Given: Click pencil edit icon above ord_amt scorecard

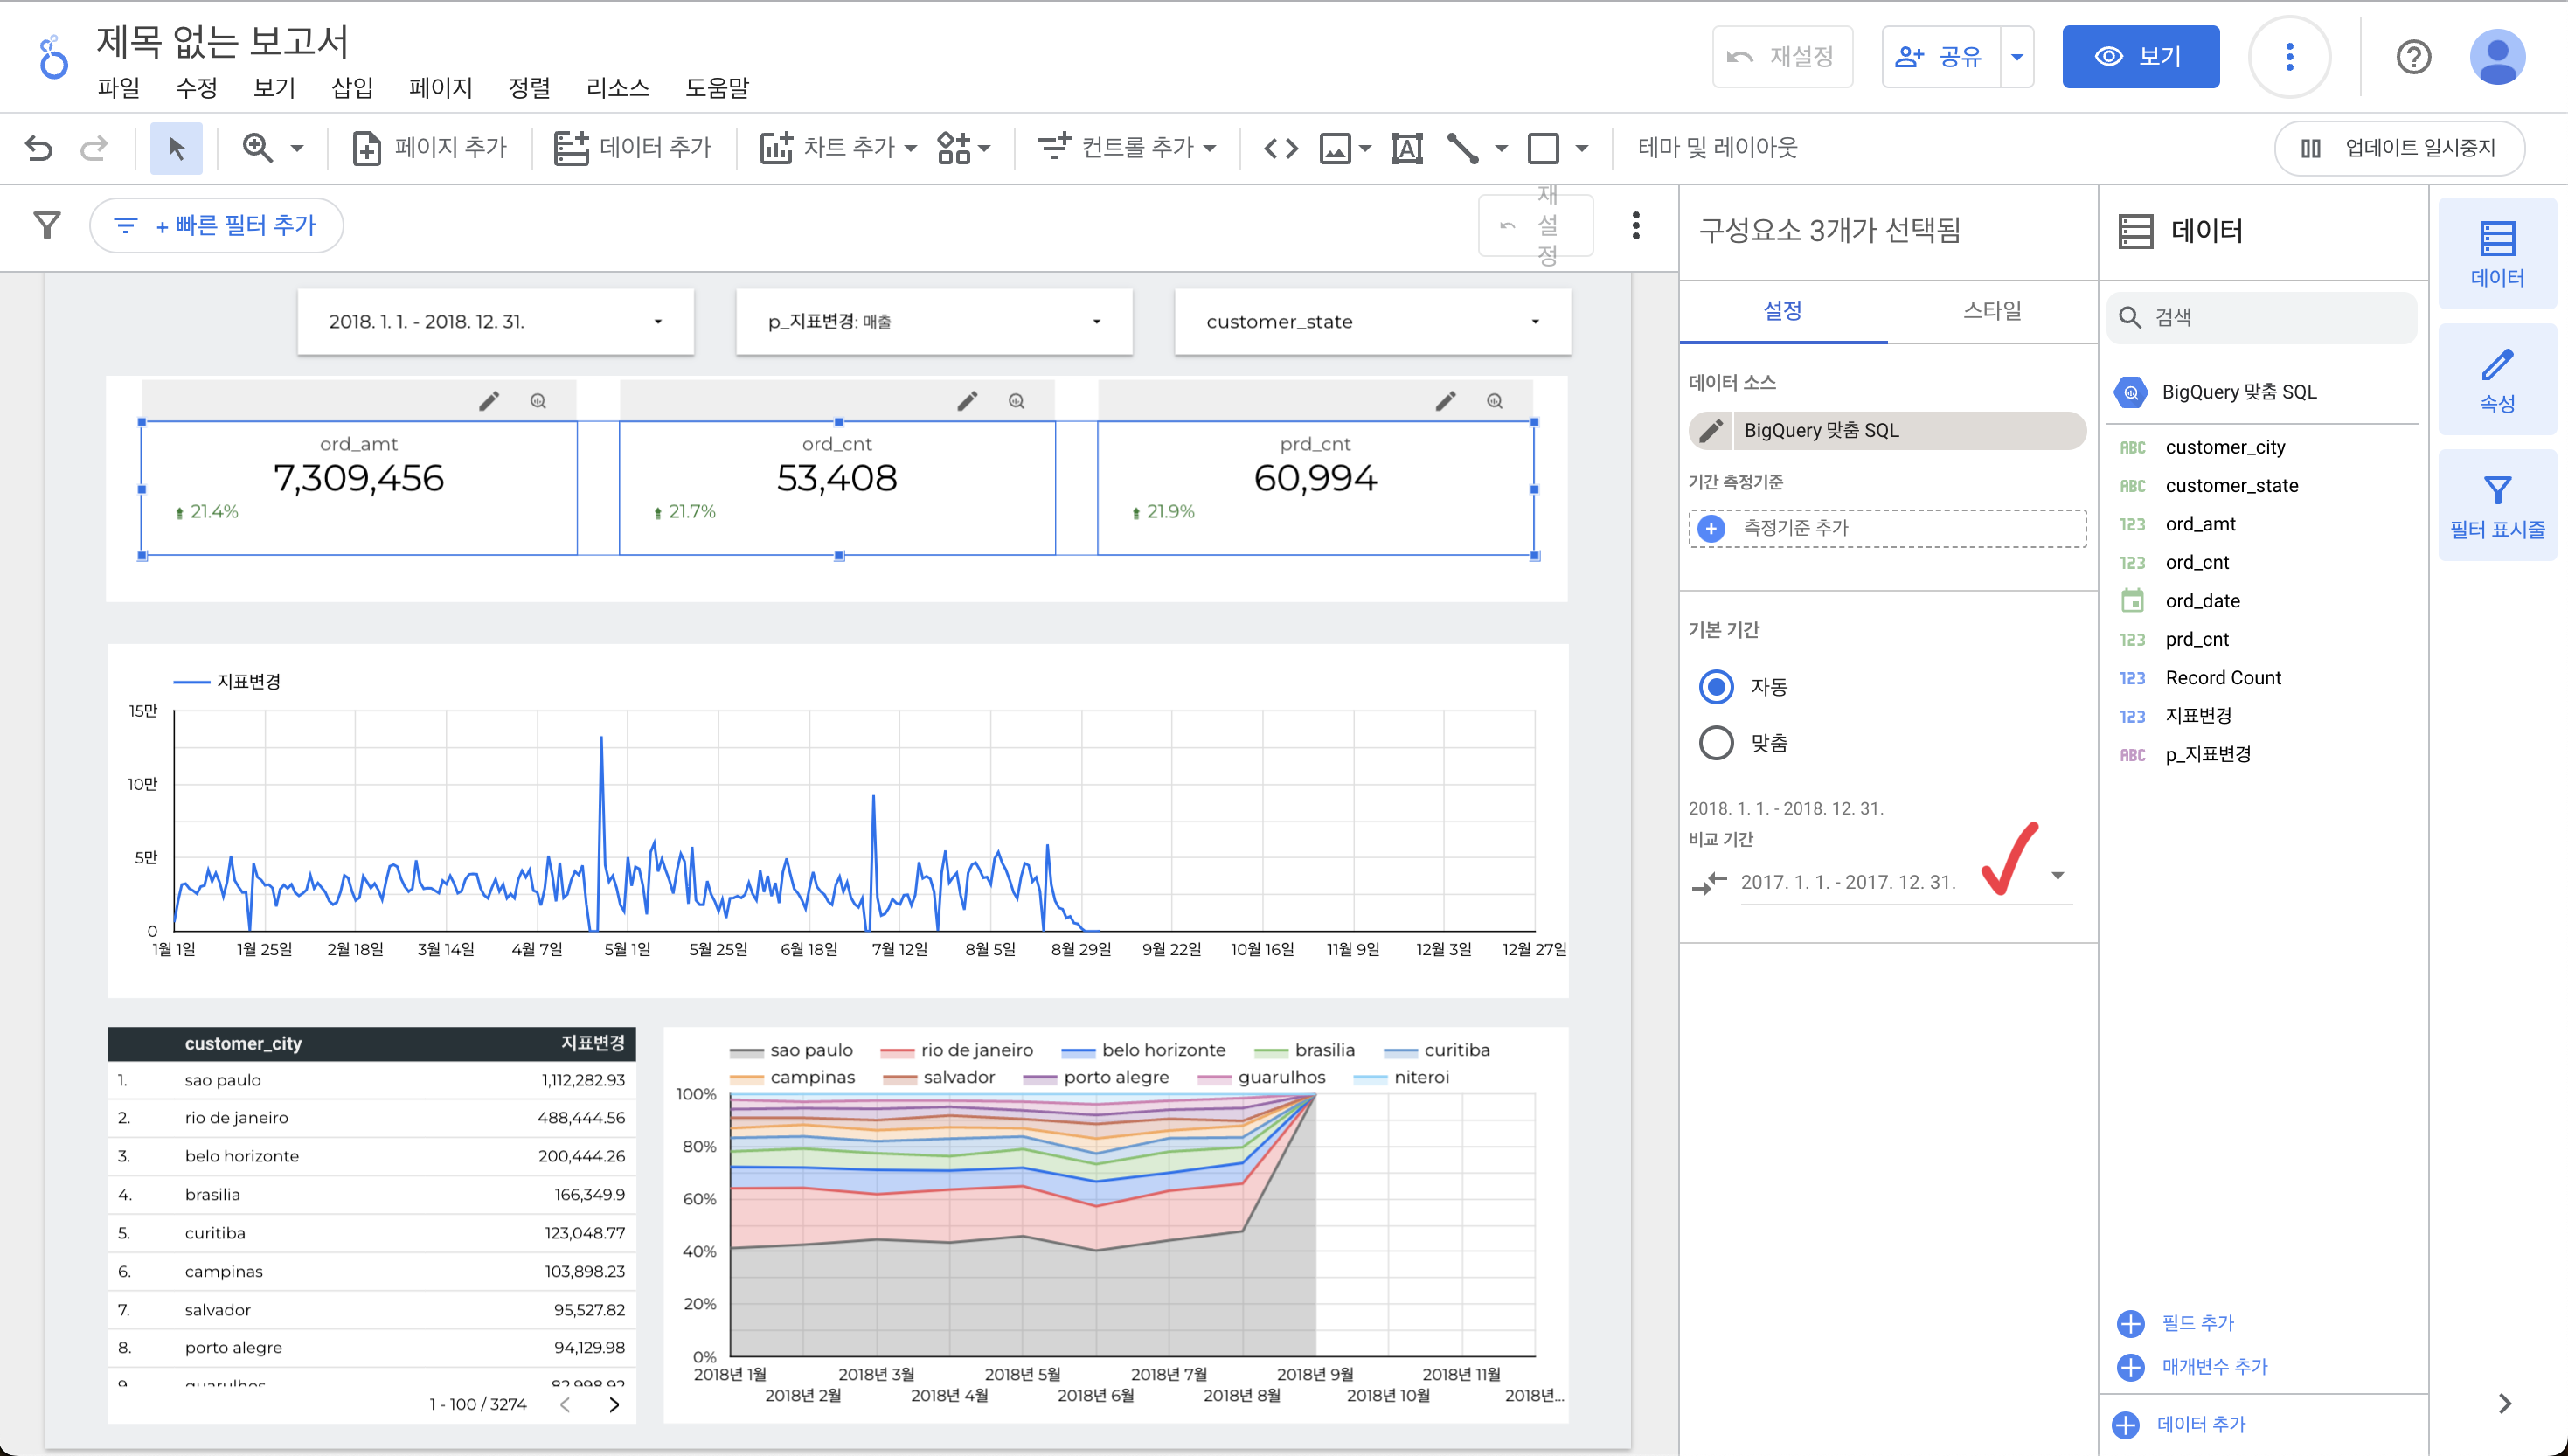Looking at the screenshot, I should click(x=489, y=401).
